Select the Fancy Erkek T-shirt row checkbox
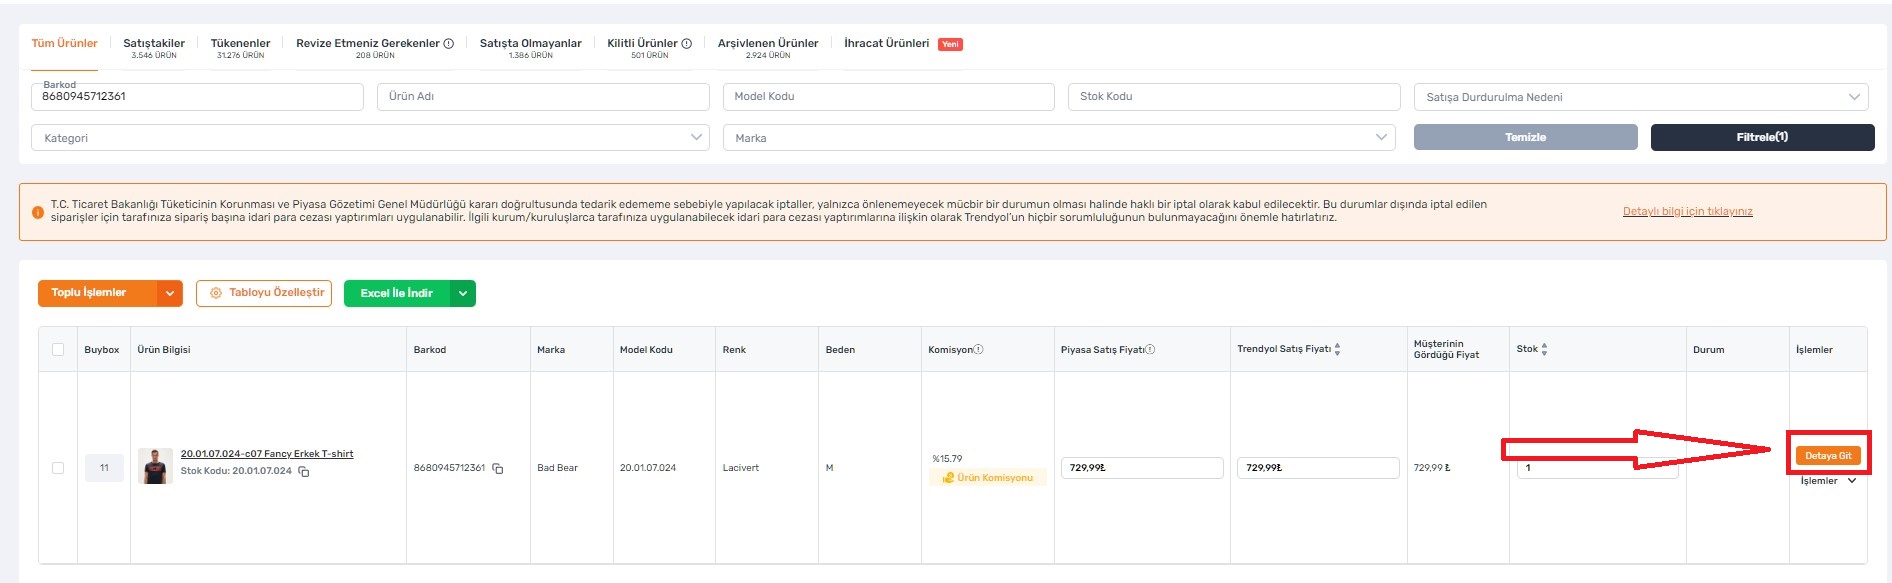This screenshot has height=583, width=1892. tap(58, 468)
